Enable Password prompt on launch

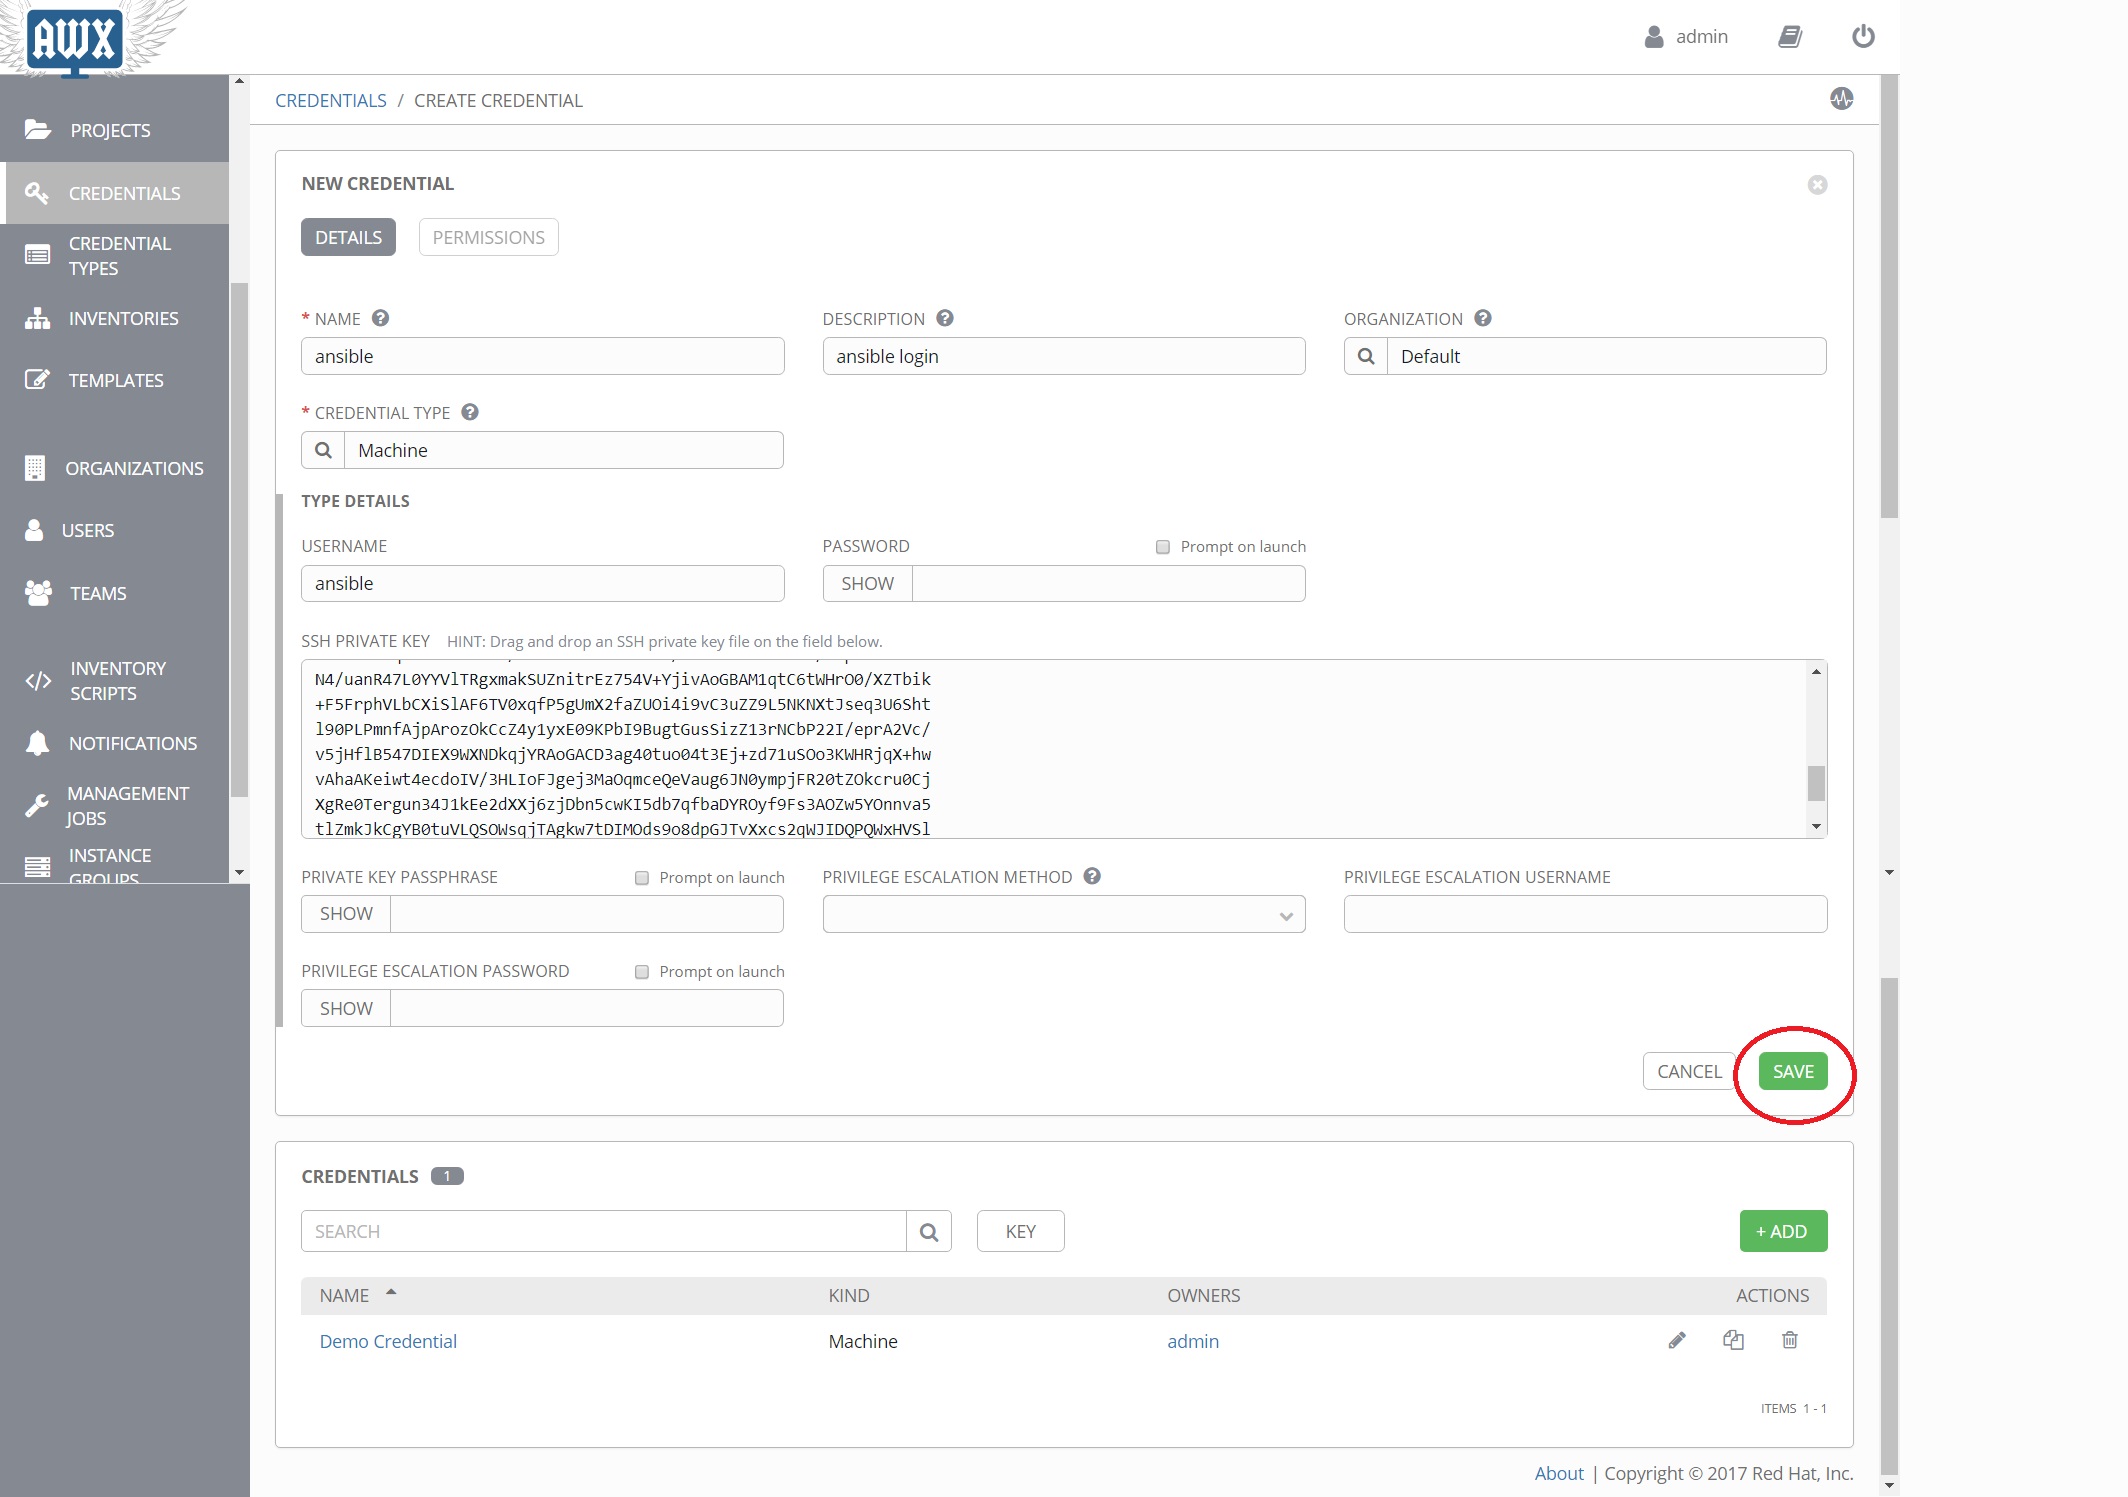(1162, 547)
